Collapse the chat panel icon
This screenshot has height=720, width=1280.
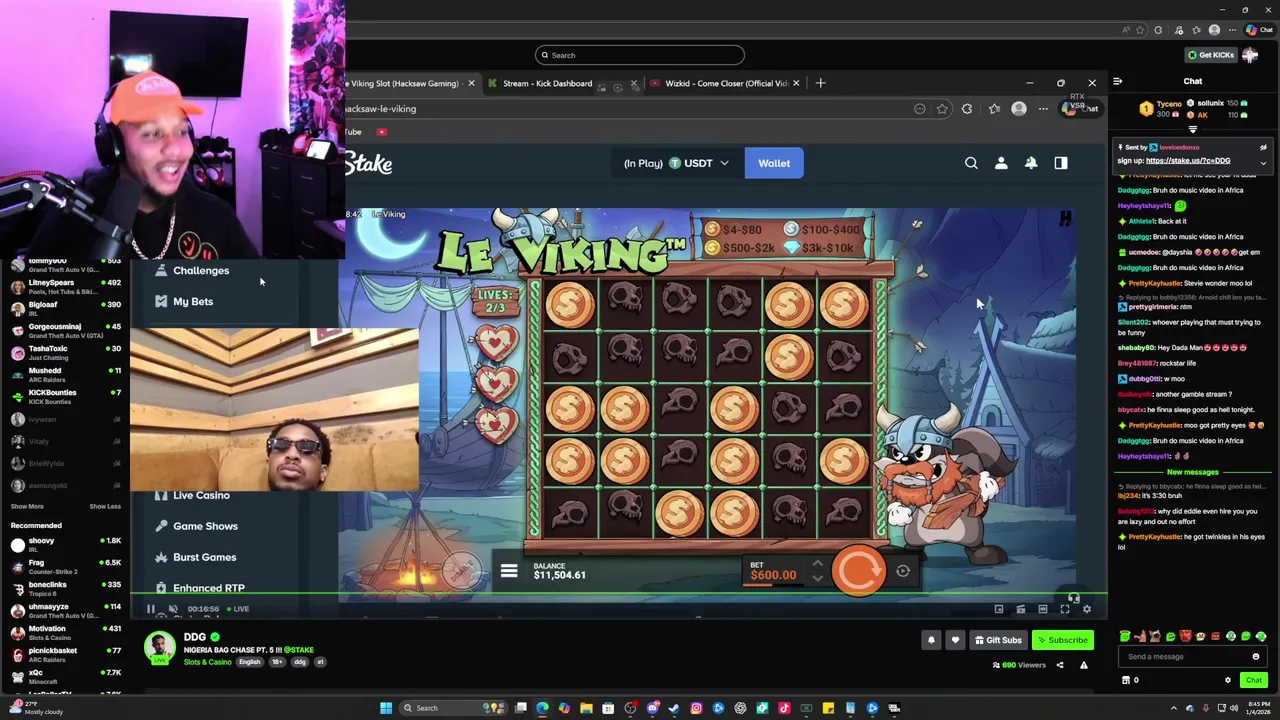click(x=1118, y=81)
